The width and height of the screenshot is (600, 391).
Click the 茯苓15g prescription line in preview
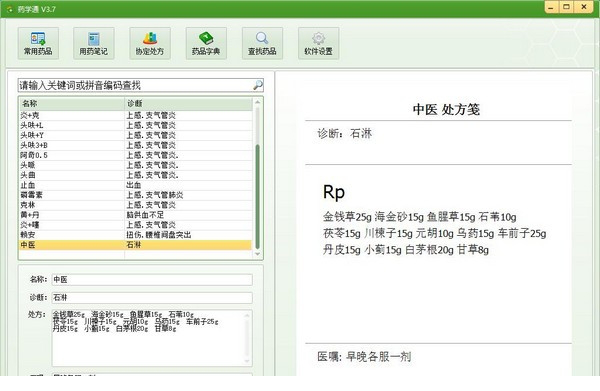(434, 233)
